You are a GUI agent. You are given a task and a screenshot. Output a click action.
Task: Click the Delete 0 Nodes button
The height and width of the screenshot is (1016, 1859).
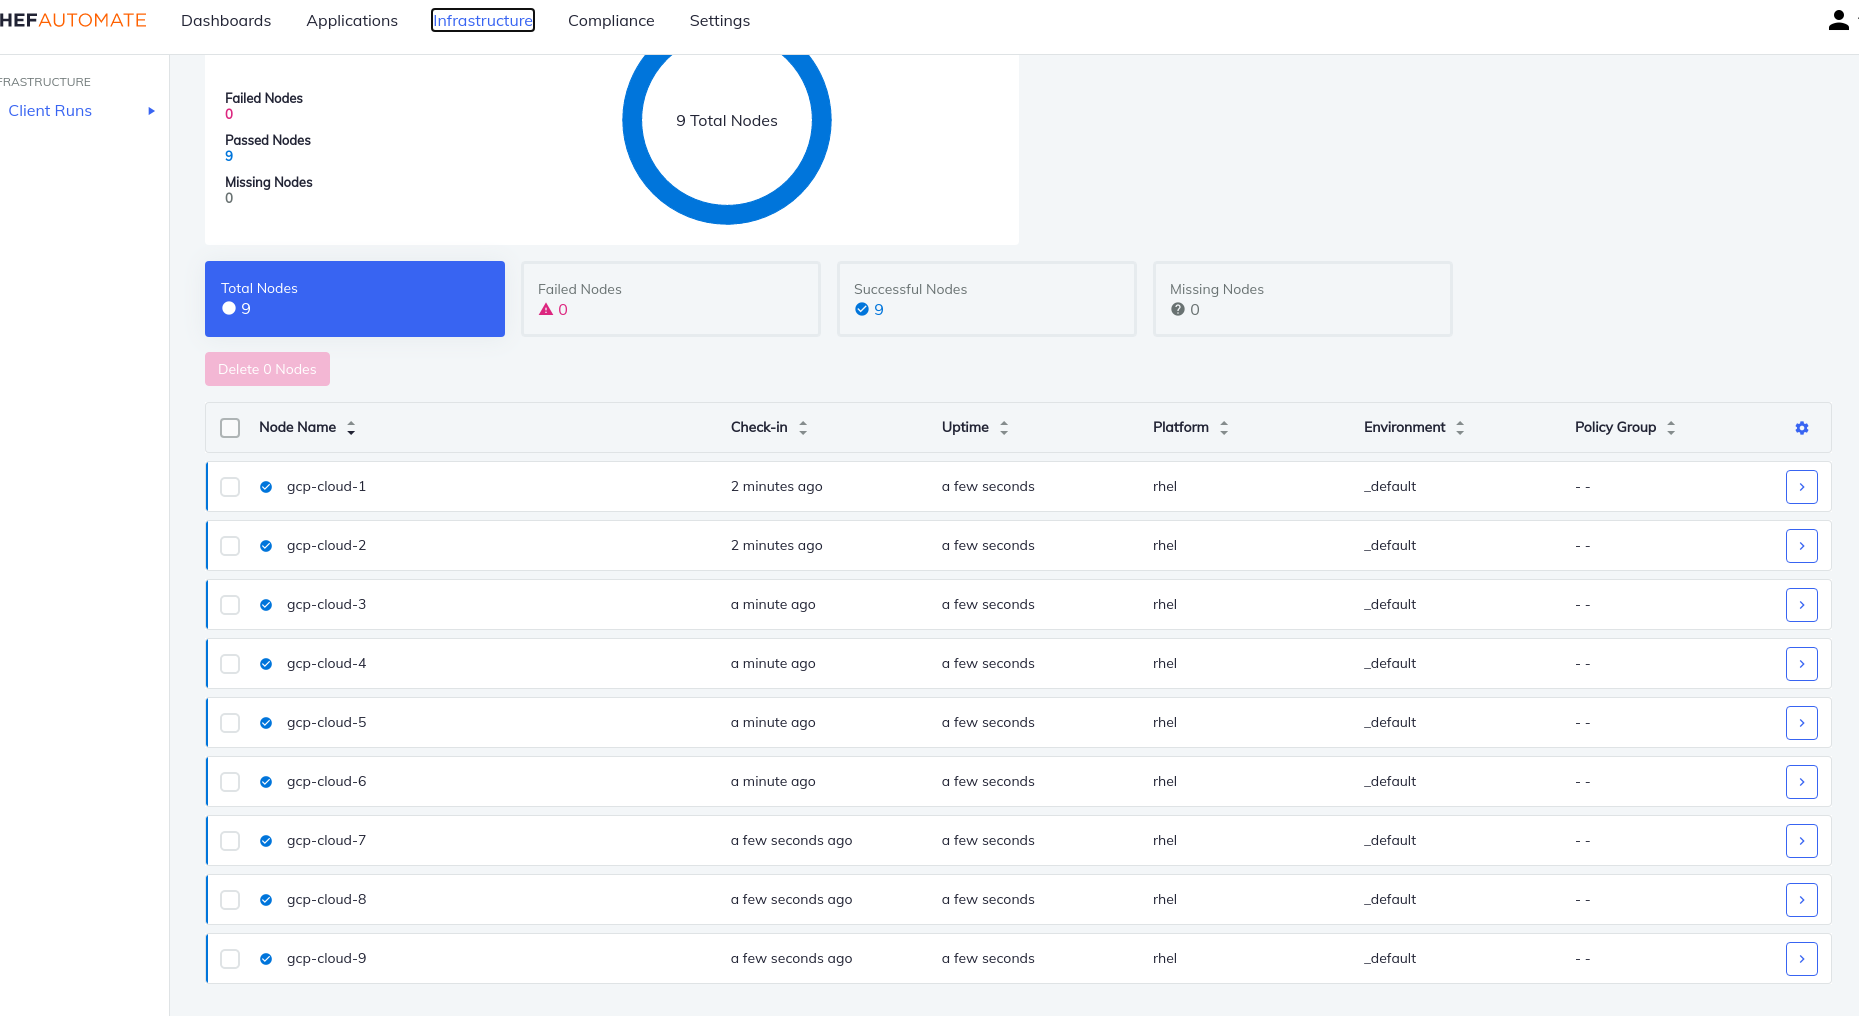[x=267, y=369]
